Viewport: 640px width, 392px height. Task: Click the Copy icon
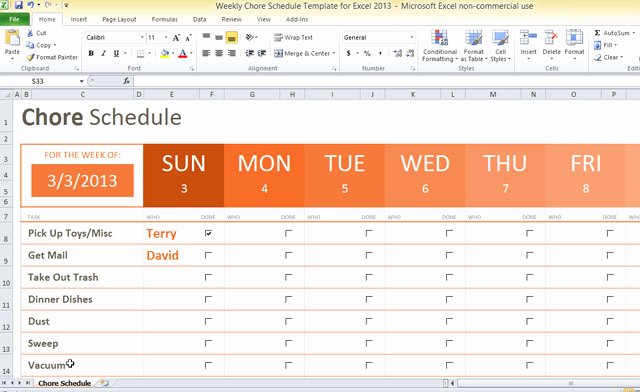30,45
